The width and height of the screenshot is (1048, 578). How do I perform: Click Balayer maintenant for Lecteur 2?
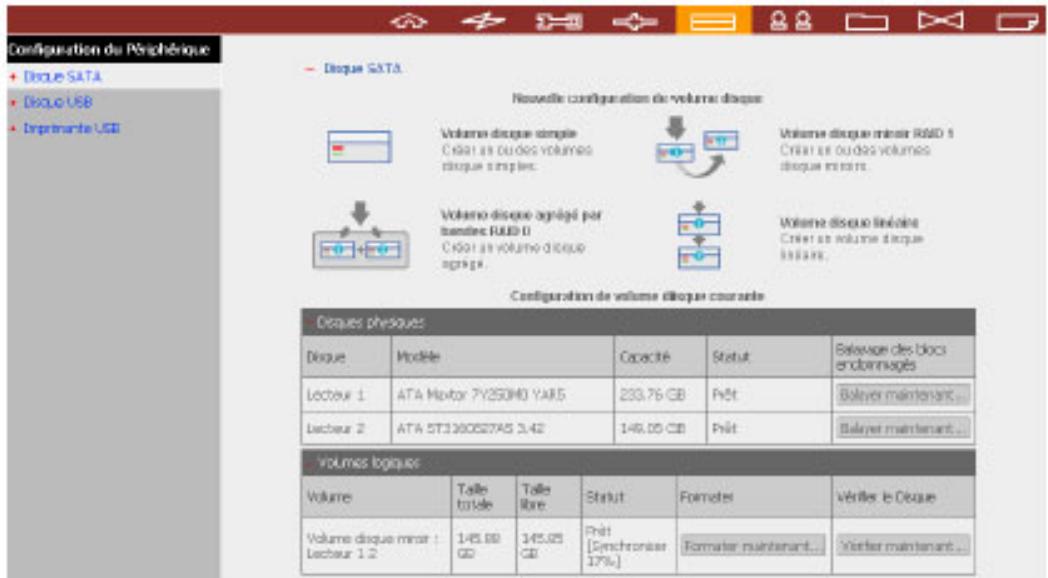(x=902, y=428)
